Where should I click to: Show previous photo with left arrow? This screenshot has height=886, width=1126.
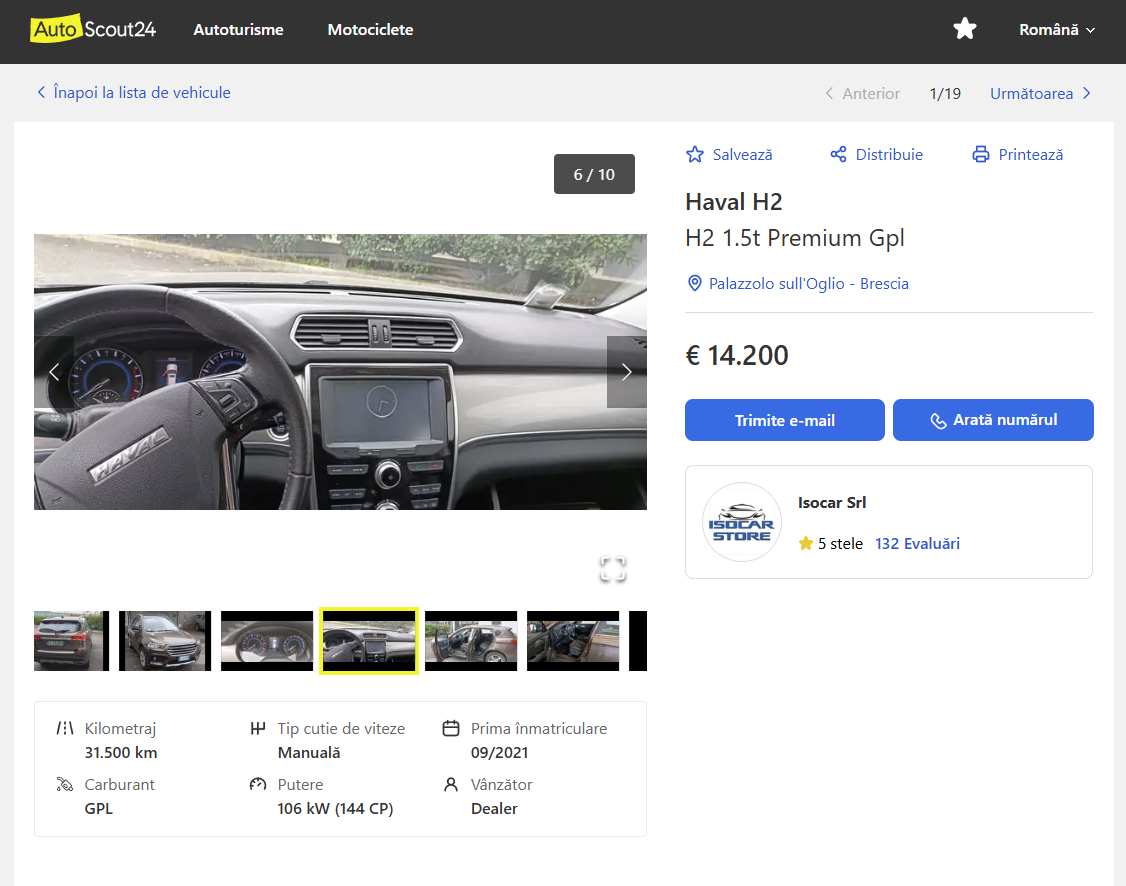[54, 372]
